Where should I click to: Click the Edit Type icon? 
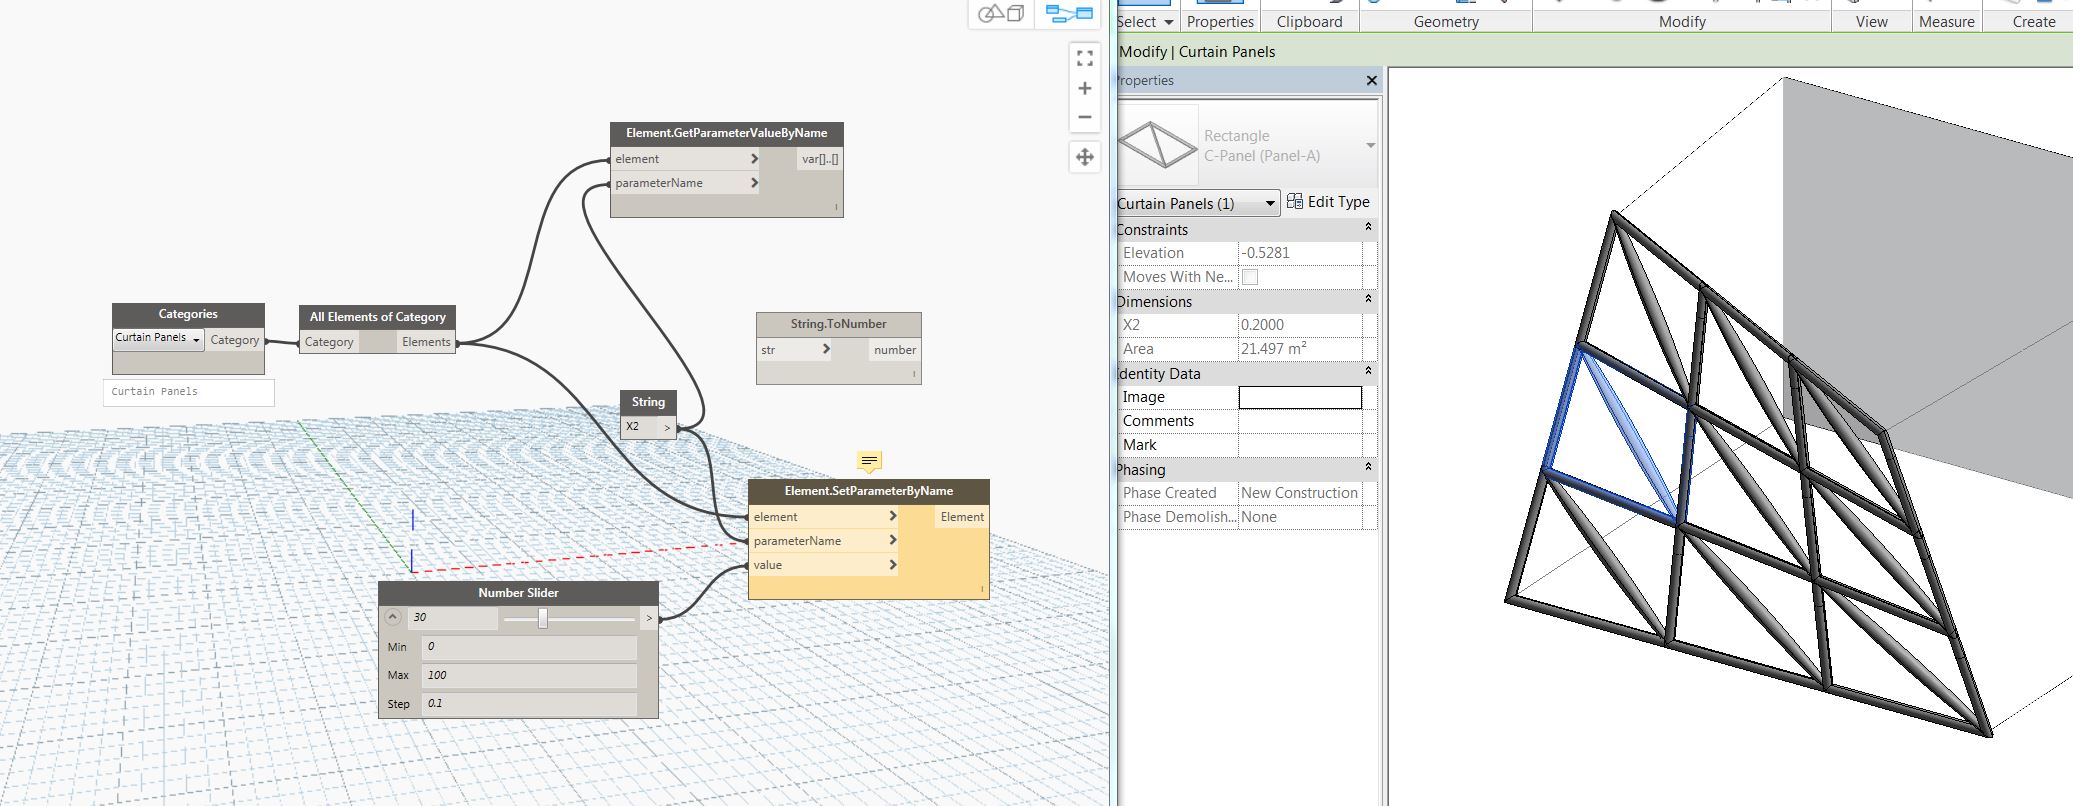(x=1295, y=202)
